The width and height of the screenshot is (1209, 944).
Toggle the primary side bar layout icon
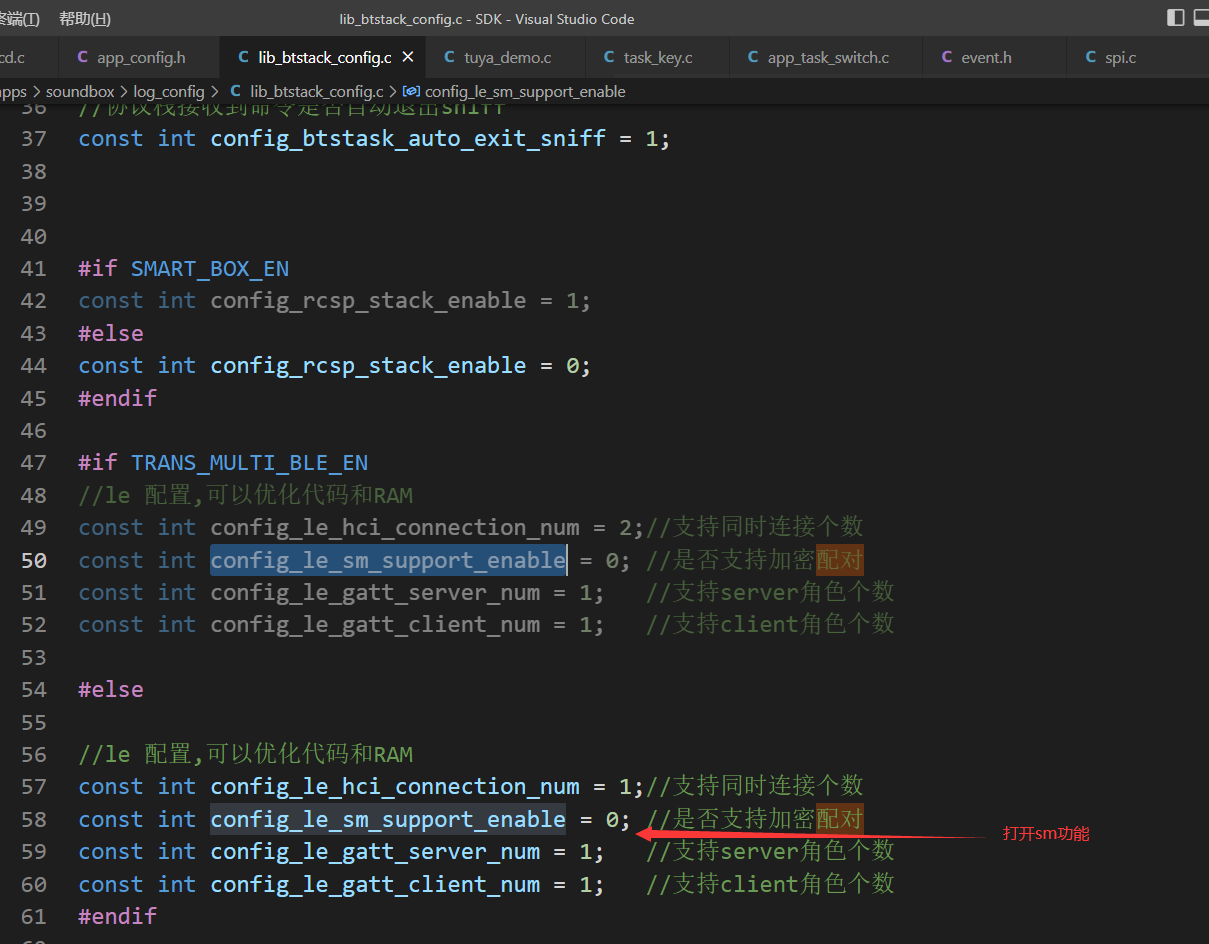(x=1176, y=18)
